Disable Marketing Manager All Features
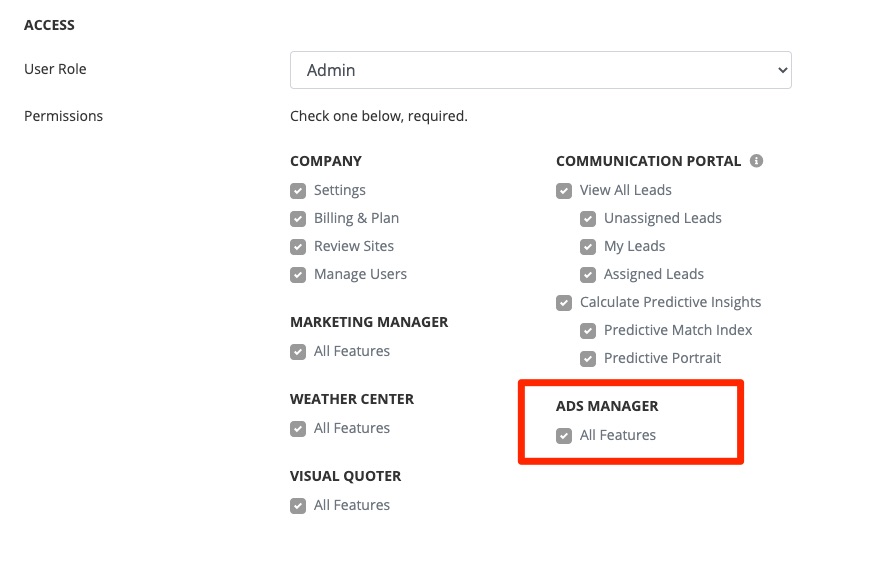 298,352
